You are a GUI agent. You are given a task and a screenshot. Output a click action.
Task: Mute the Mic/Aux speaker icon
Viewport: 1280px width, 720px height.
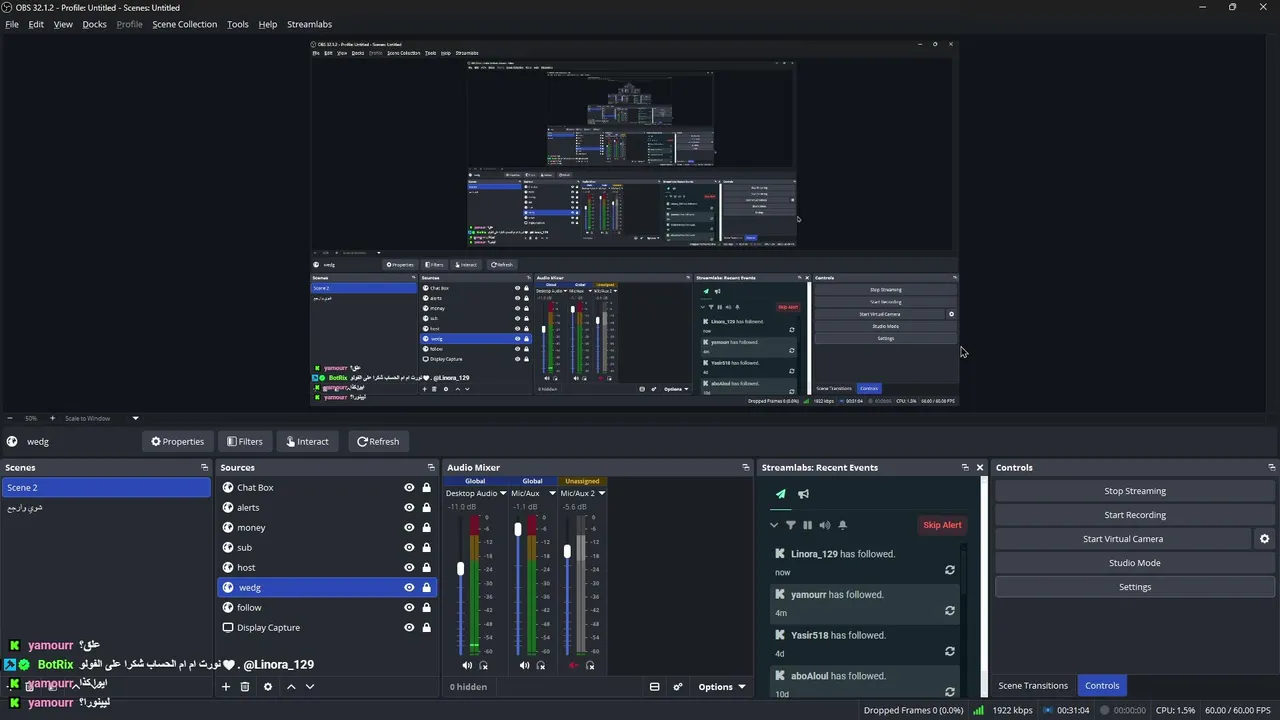[524, 665]
